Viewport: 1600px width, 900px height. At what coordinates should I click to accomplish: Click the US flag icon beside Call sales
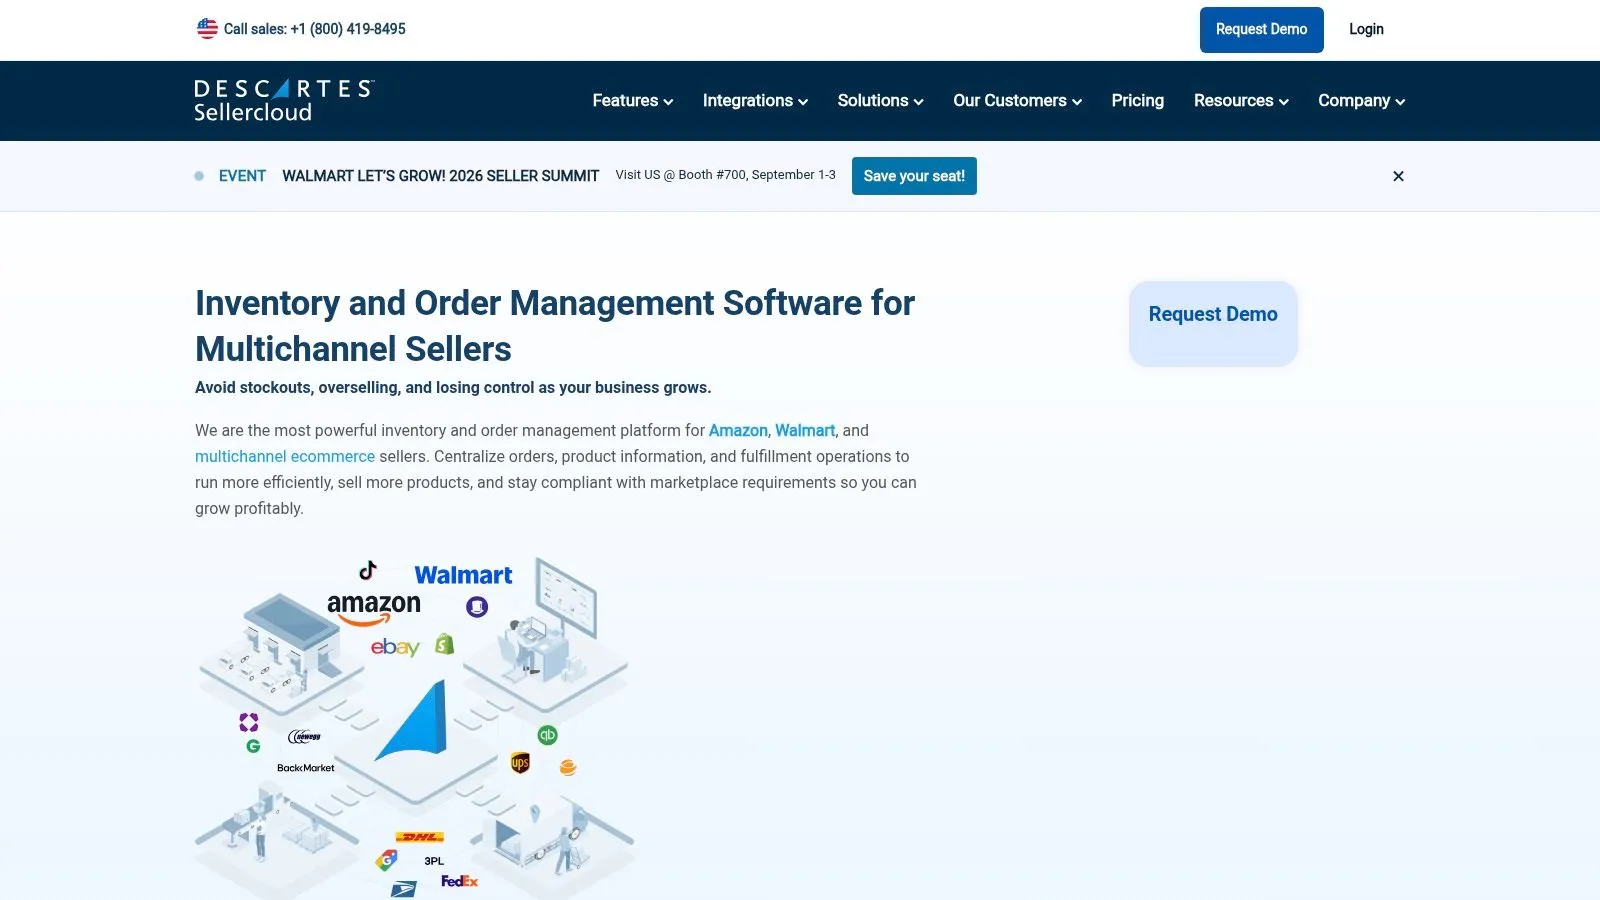[207, 29]
